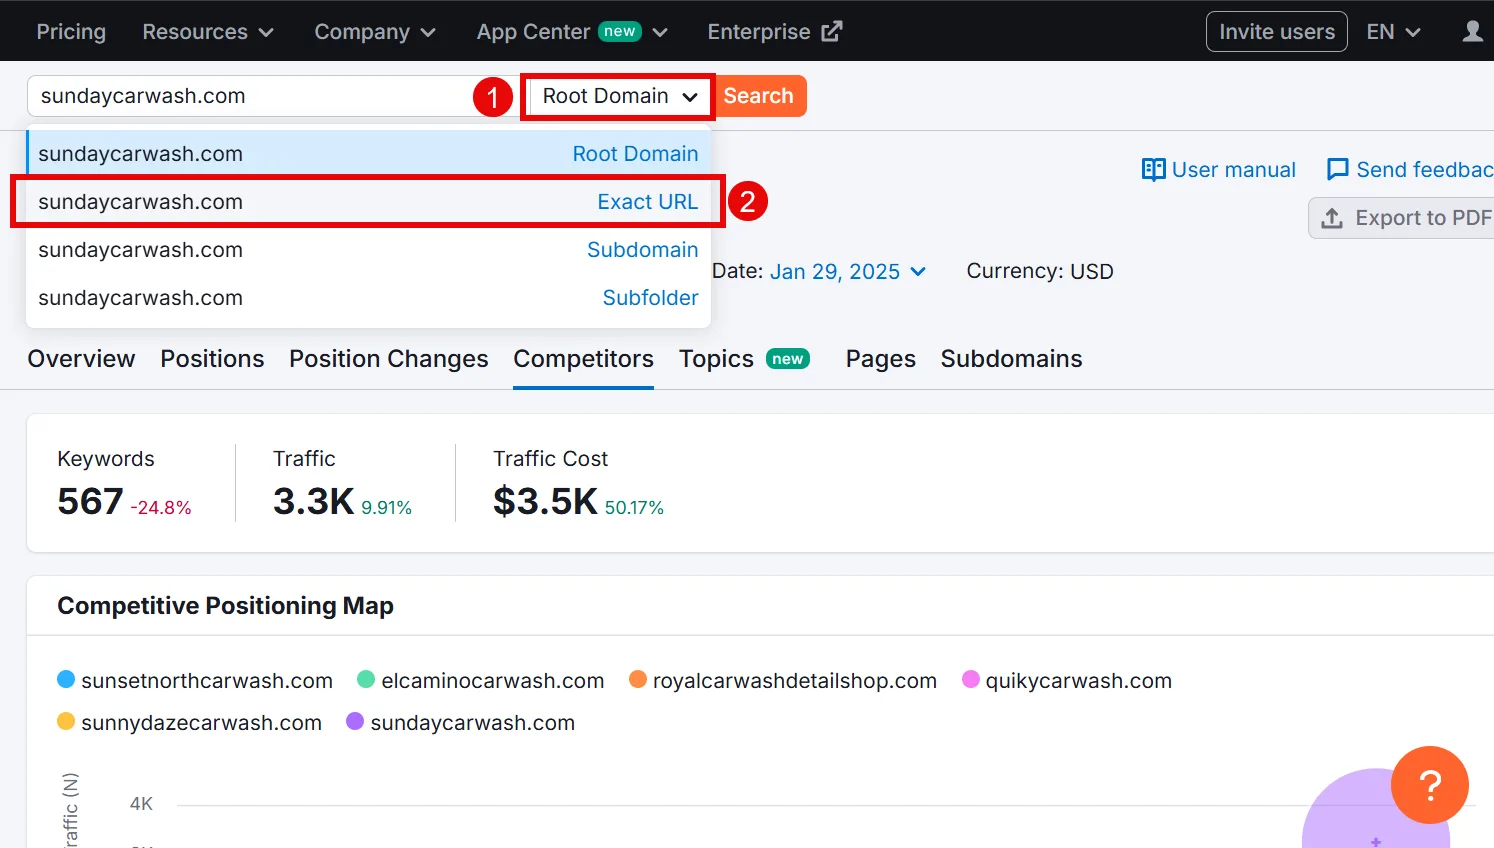1494x848 pixels.
Task: Click the Competitive Positioning Map heading
Action: (x=225, y=606)
